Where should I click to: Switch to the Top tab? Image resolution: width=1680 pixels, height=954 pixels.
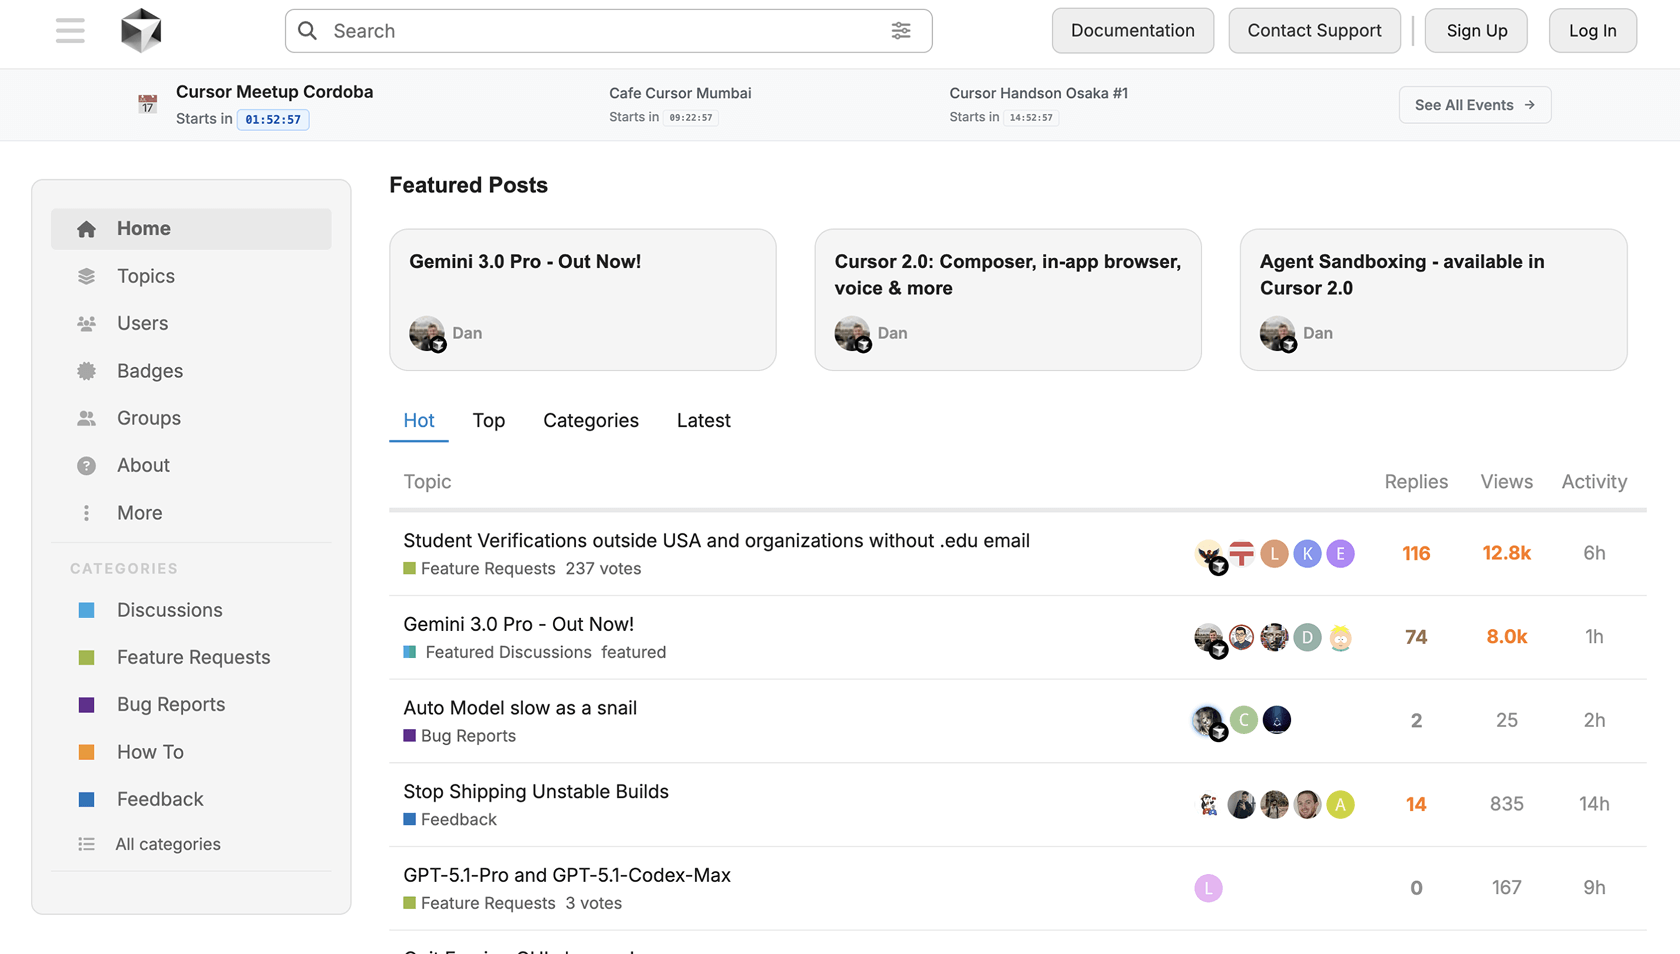488,420
